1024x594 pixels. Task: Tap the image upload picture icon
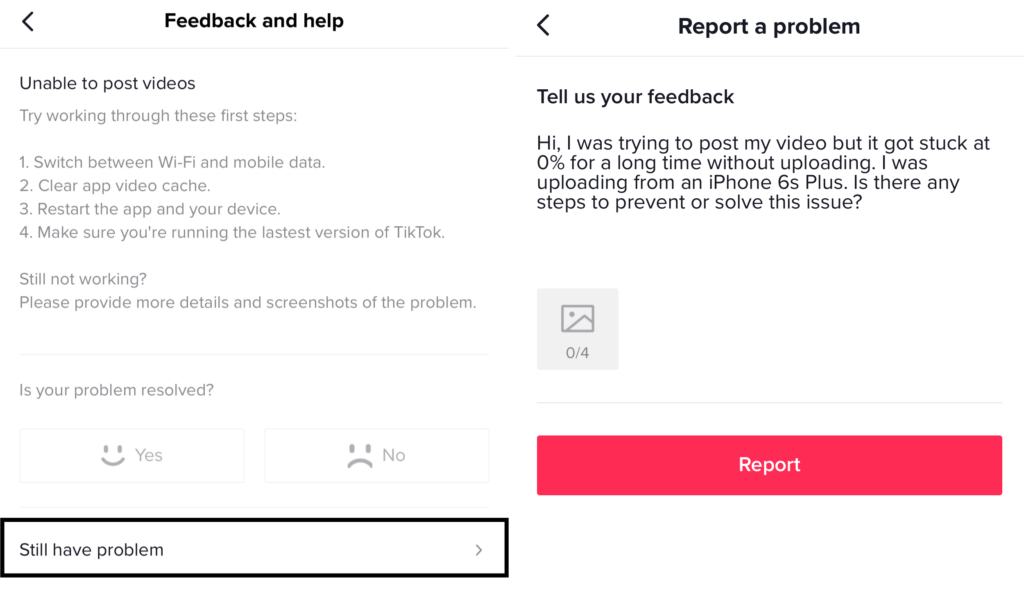[x=577, y=319]
